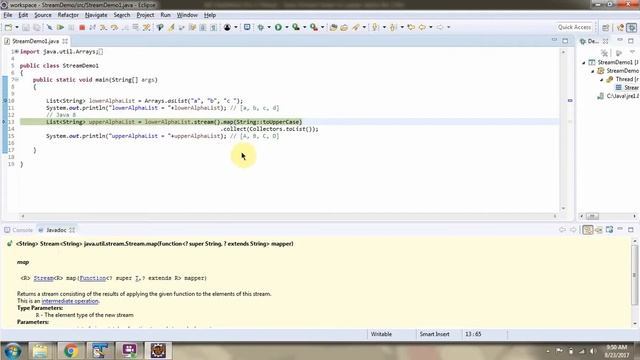Click the Save All toolbar icon
640x360 pixels.
(x=37, y=27)
